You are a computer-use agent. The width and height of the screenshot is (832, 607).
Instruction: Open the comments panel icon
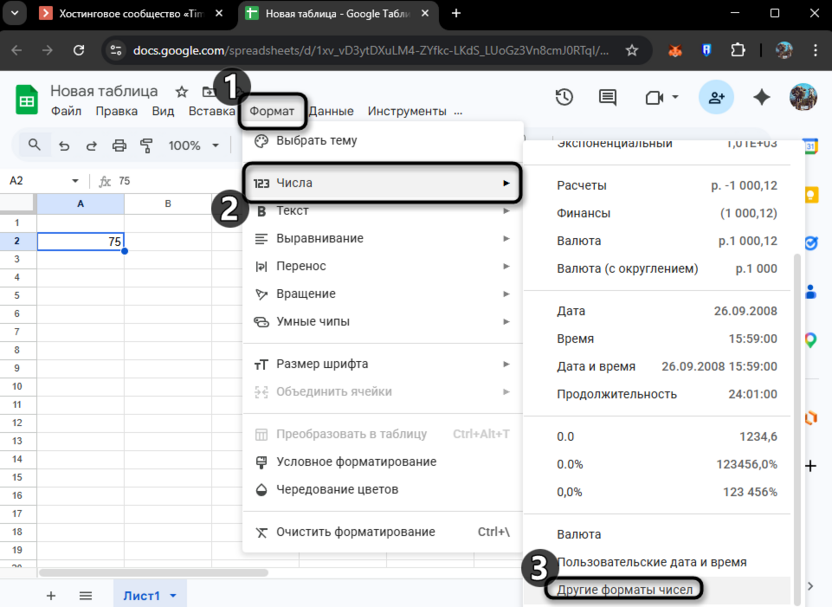tap(608, 97)
